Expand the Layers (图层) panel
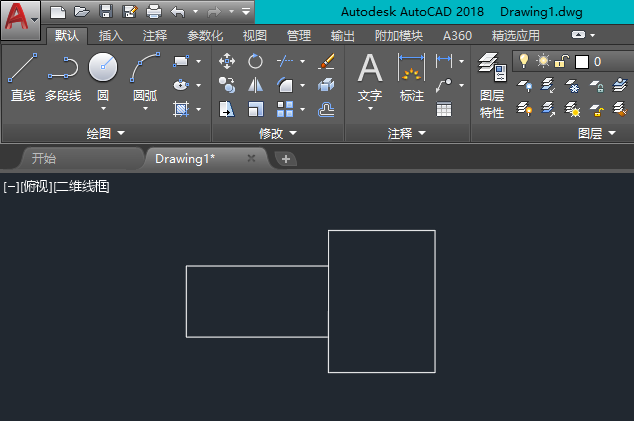This screenshot has height=421, width=634. [597, 133]
